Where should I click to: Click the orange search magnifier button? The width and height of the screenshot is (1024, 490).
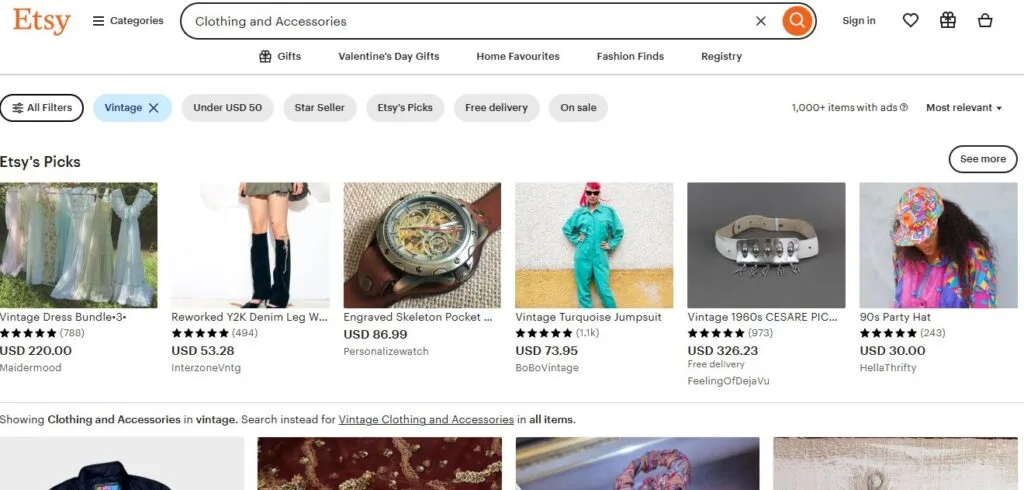(797, 21)
